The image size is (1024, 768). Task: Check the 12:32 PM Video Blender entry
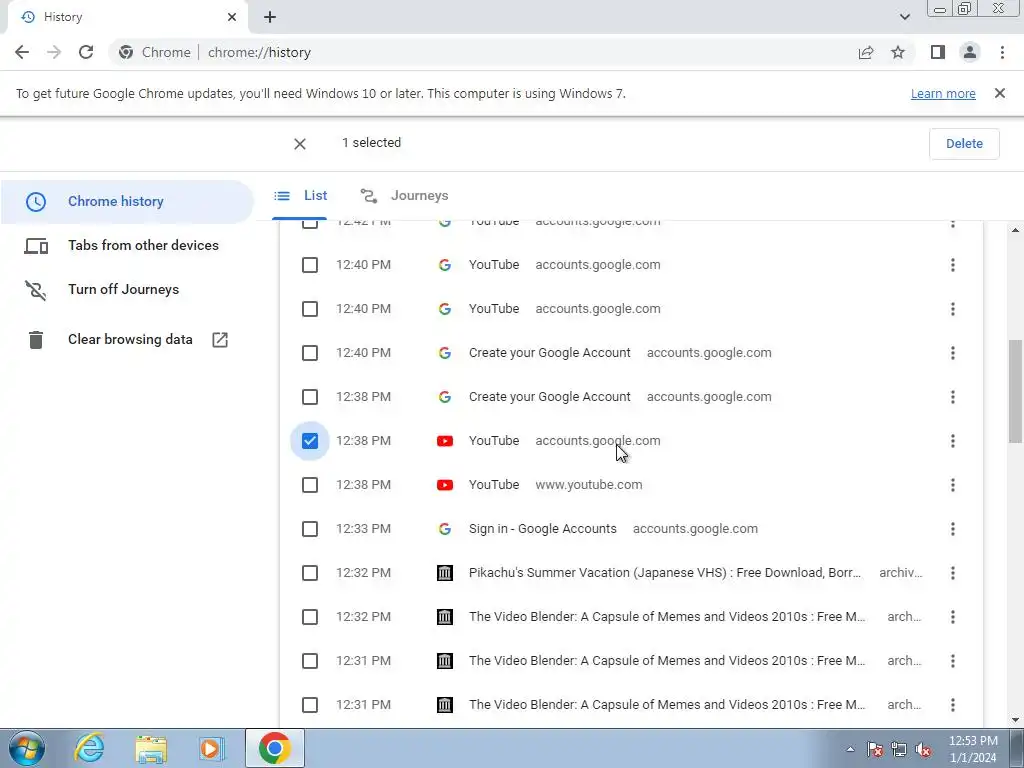click(310, 617)
